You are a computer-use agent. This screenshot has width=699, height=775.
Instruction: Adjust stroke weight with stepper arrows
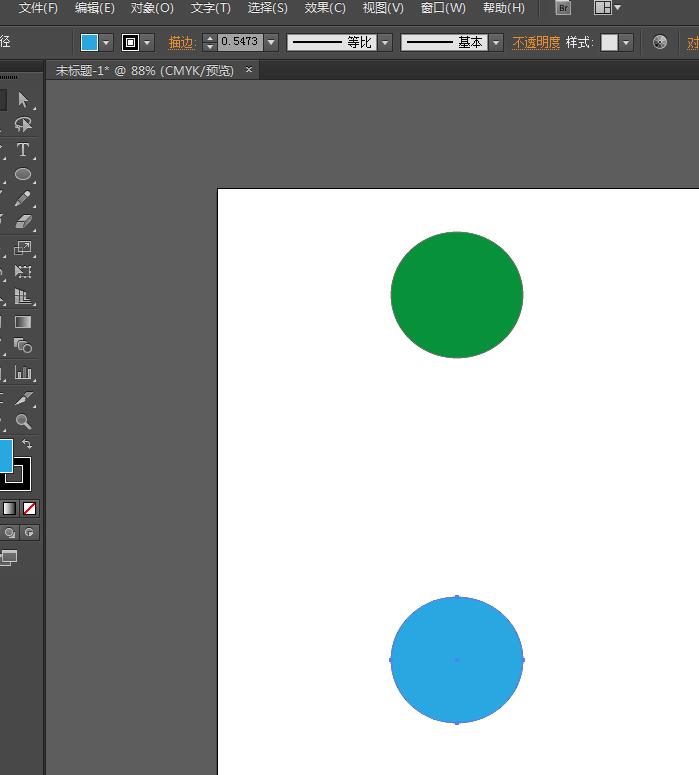coord(210,43)
